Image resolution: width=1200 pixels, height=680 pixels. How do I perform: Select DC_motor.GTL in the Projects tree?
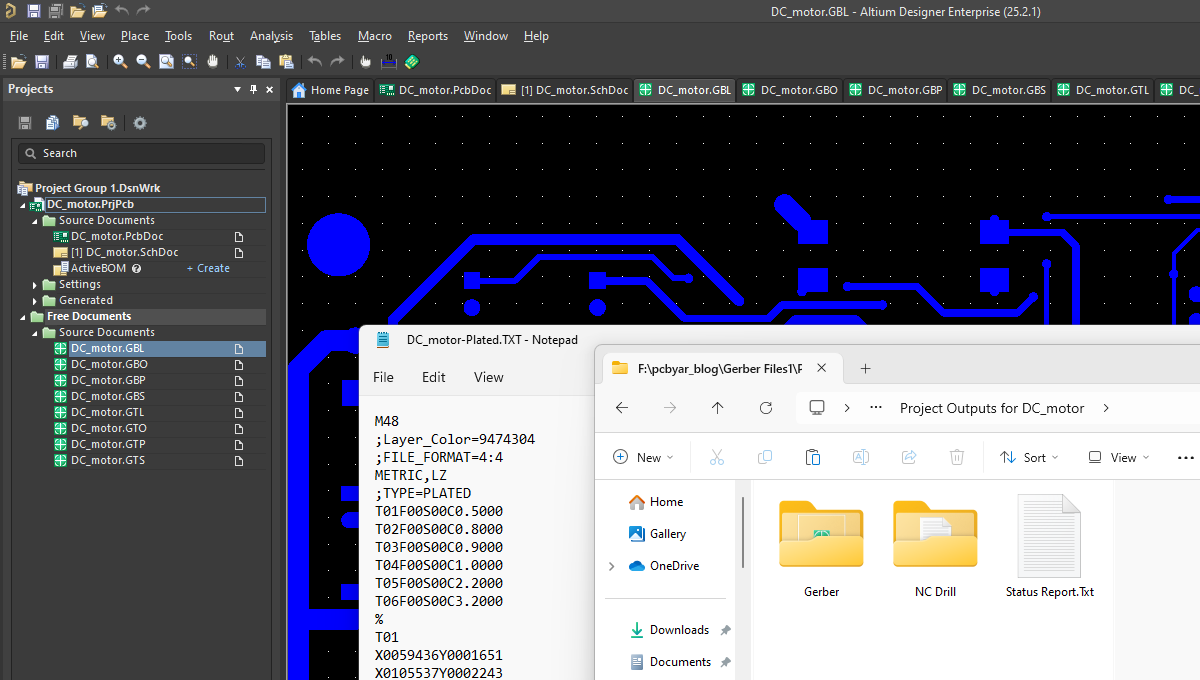point(108,412)
